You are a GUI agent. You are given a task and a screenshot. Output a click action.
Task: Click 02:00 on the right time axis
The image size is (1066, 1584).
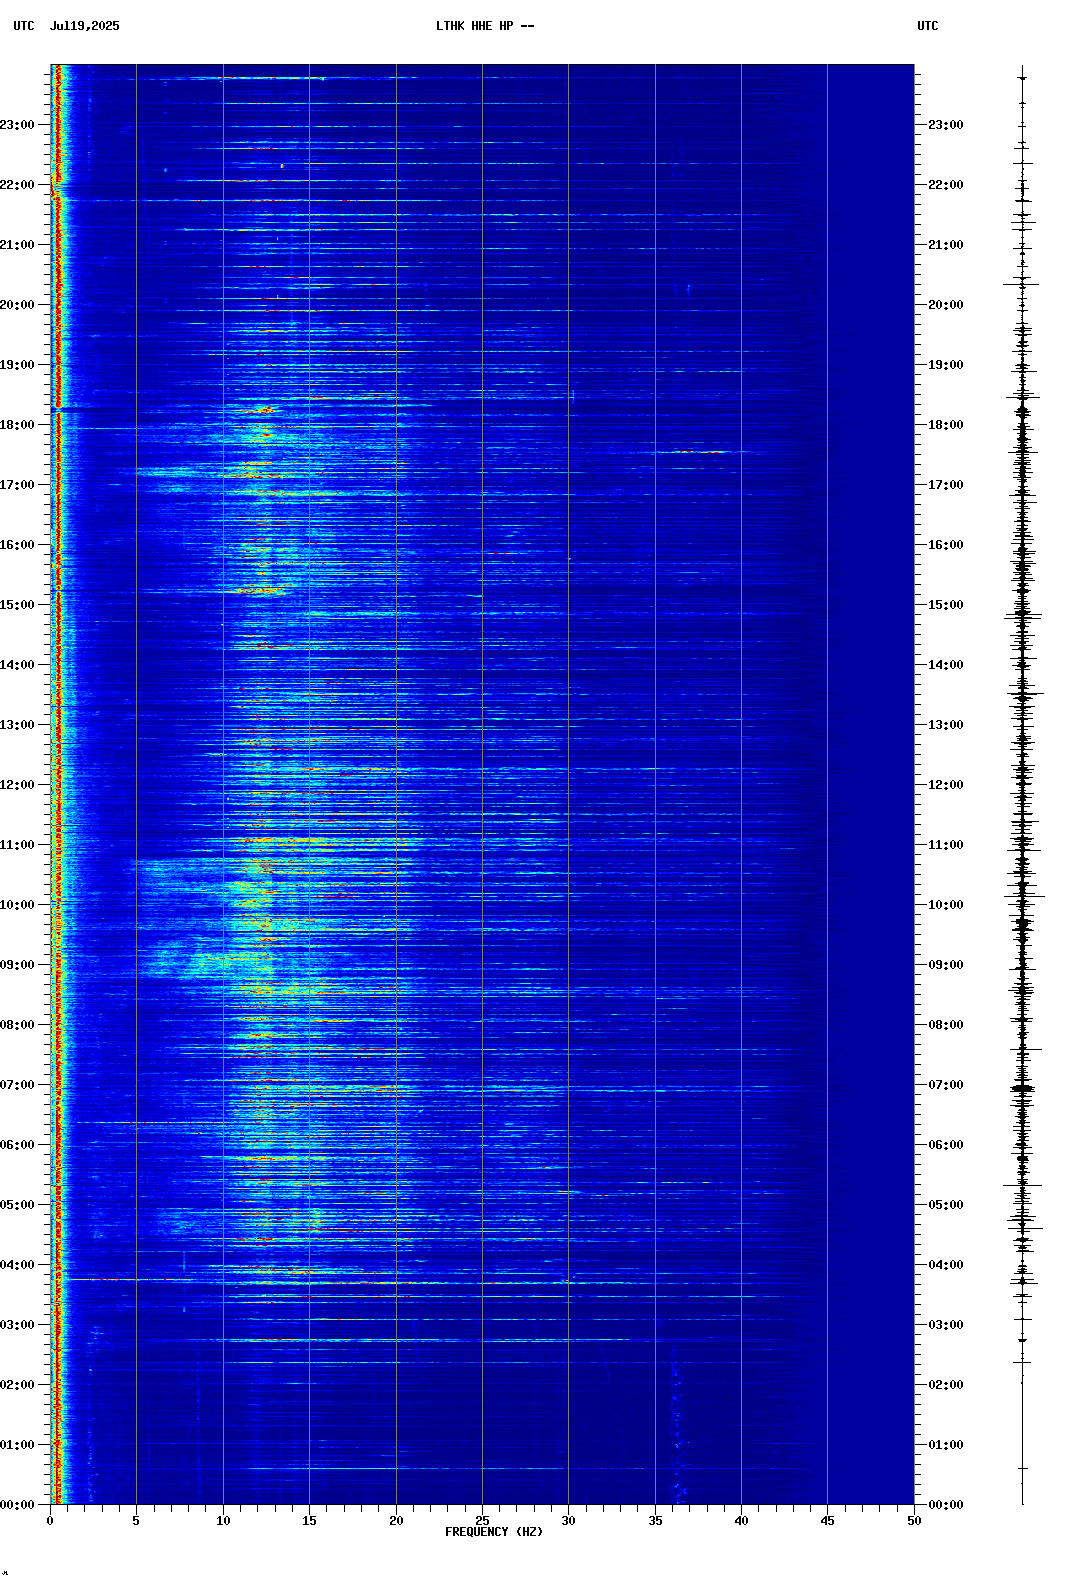(946, 1385)
